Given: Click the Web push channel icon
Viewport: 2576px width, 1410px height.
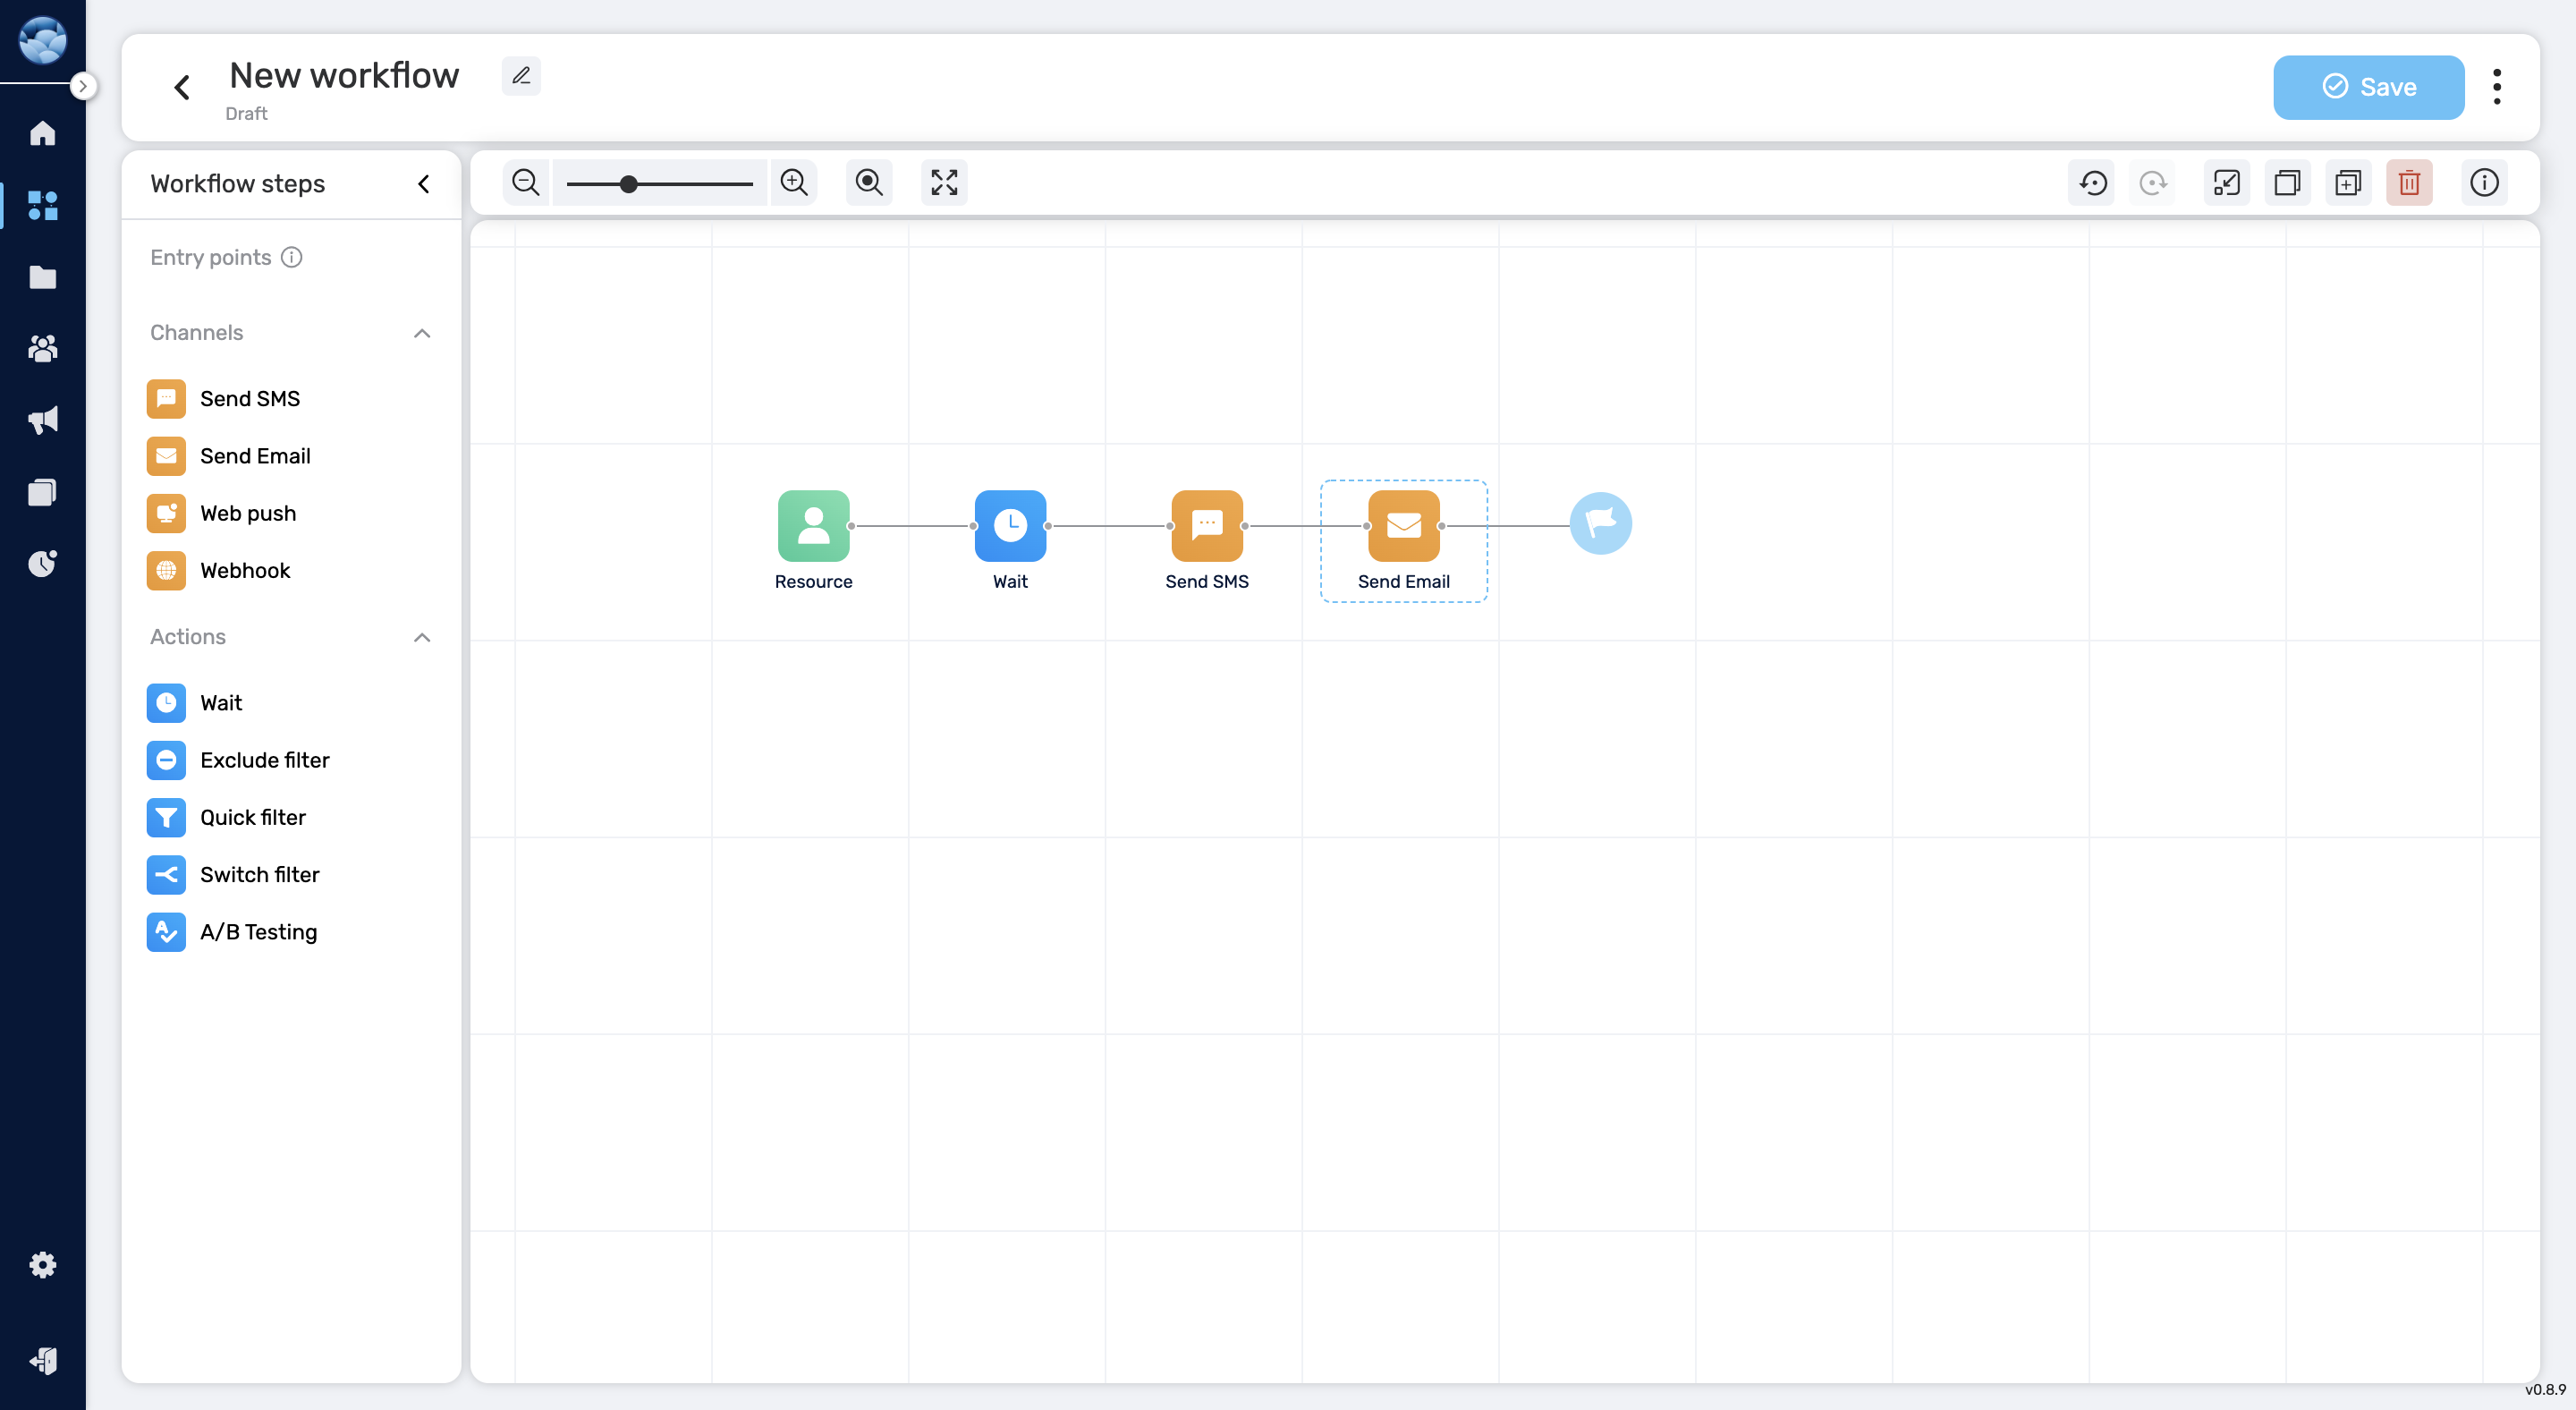Looking at the screenshot, I should coord(166,513).
